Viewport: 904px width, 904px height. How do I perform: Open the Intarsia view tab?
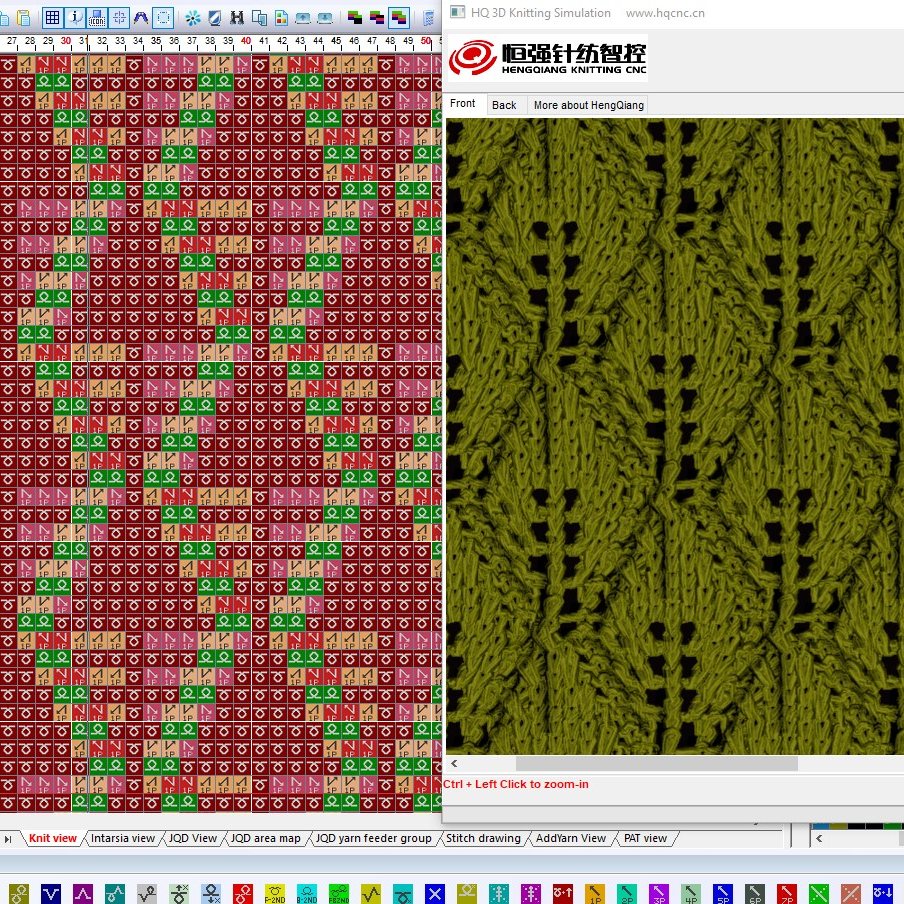(x=123, y=838)
